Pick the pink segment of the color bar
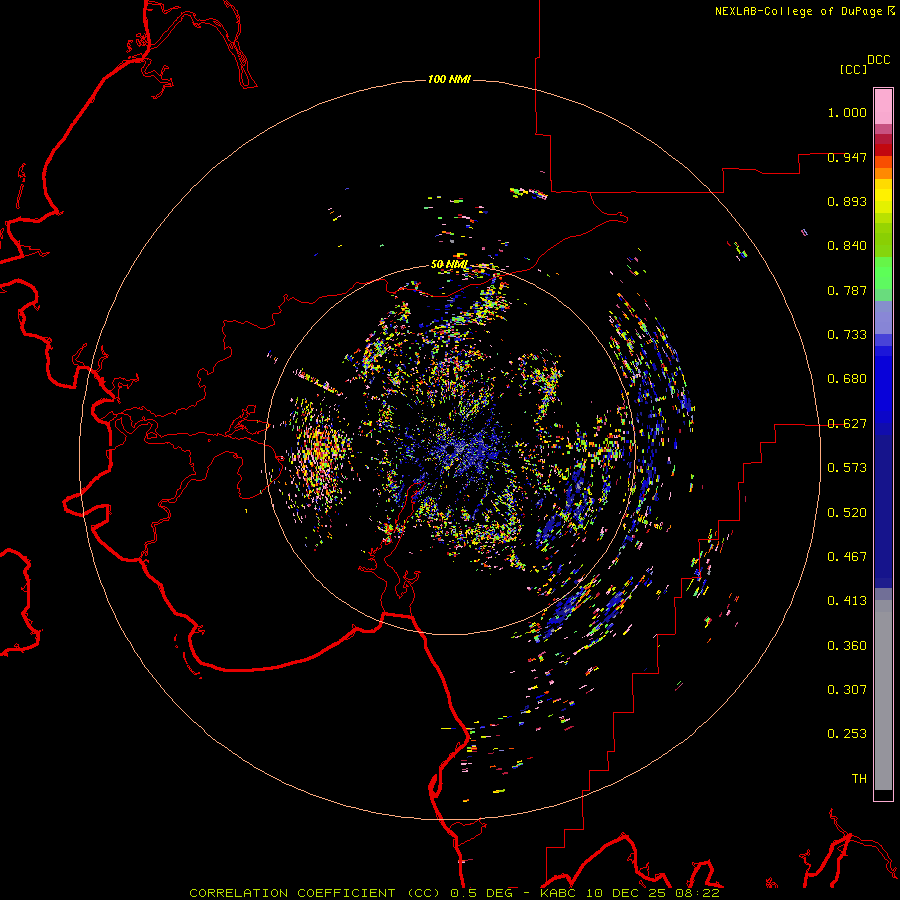Image resolution: width=900 pixels, height=900 pixels. [x=883, y=107]
